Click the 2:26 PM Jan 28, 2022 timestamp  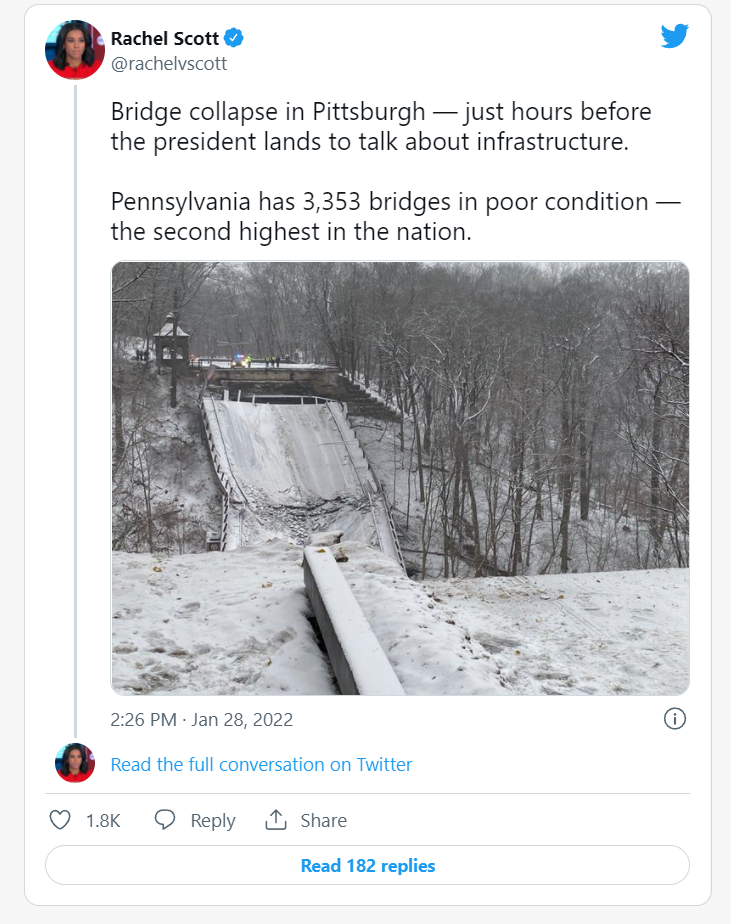point(202,719)
